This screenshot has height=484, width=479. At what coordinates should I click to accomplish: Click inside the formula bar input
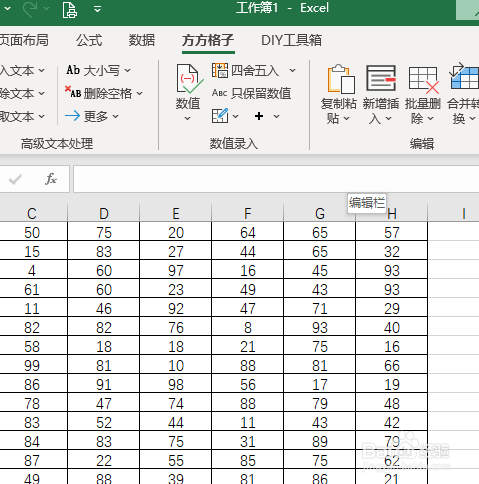coord(276,179)
